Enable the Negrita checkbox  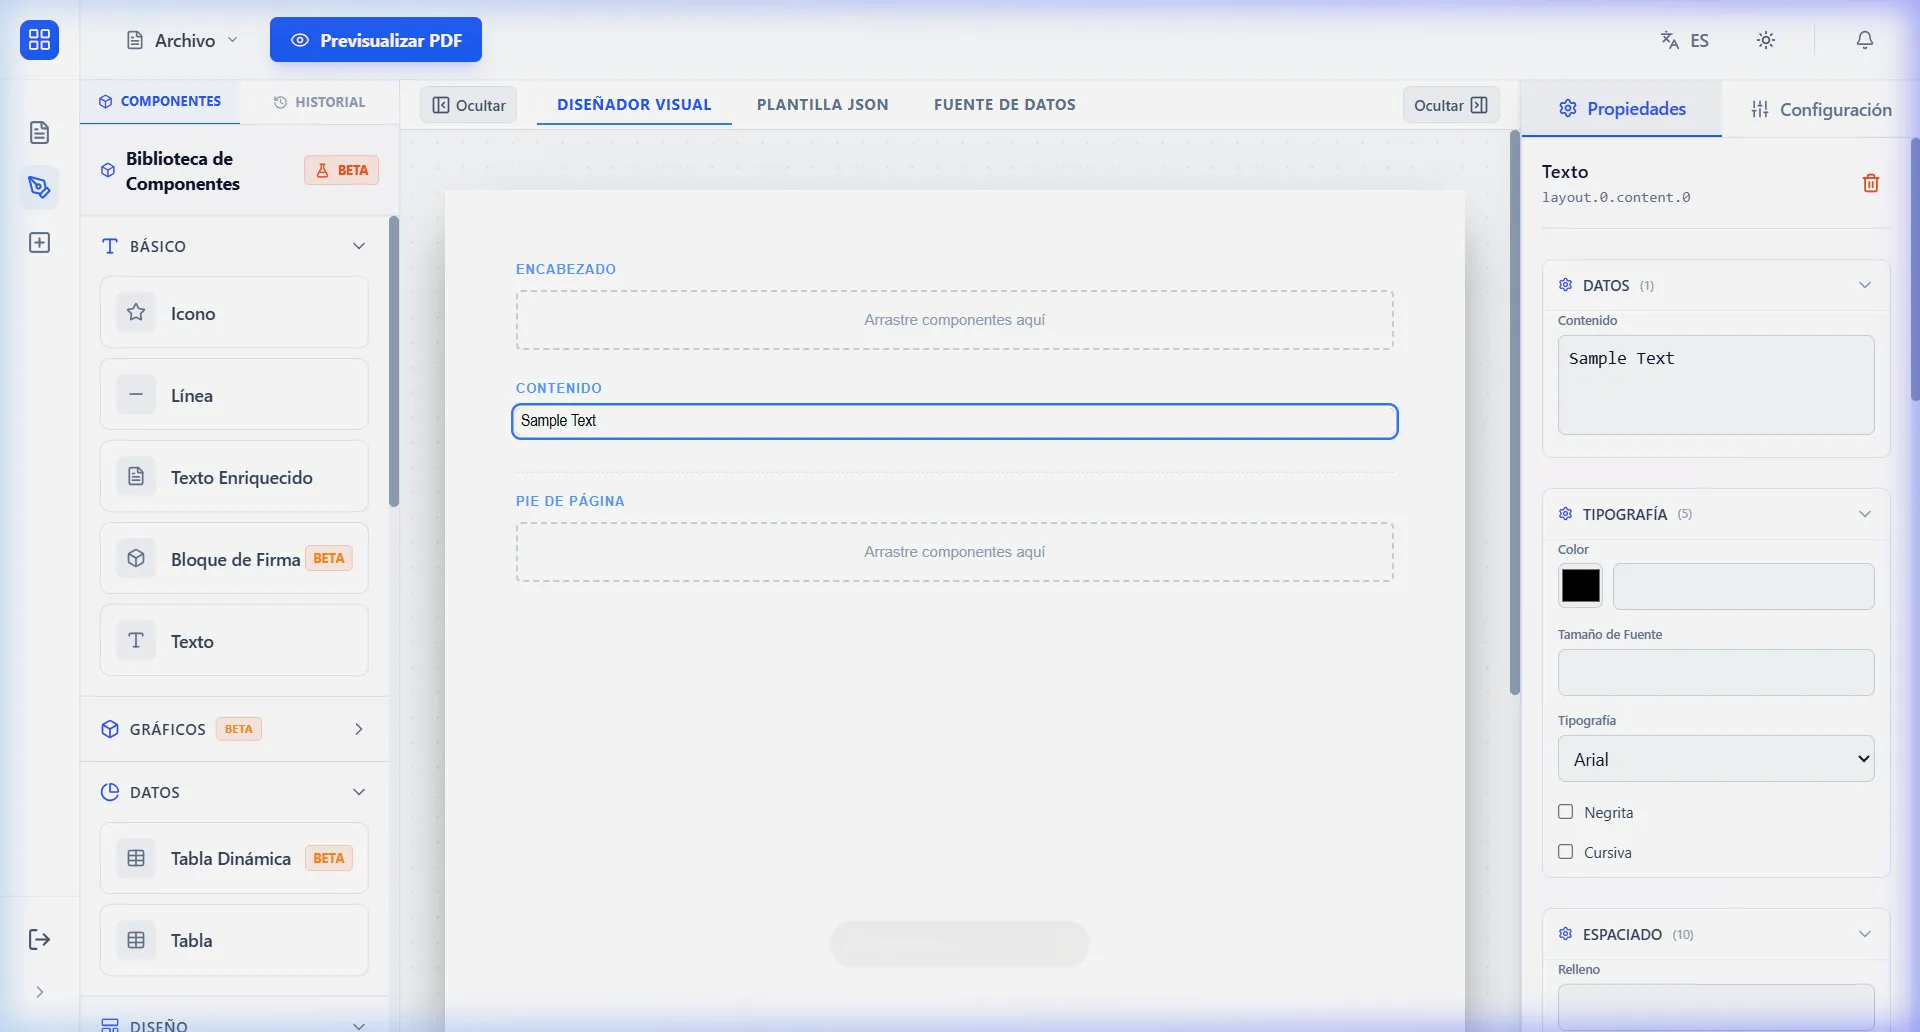click(x=1566, y=812)
